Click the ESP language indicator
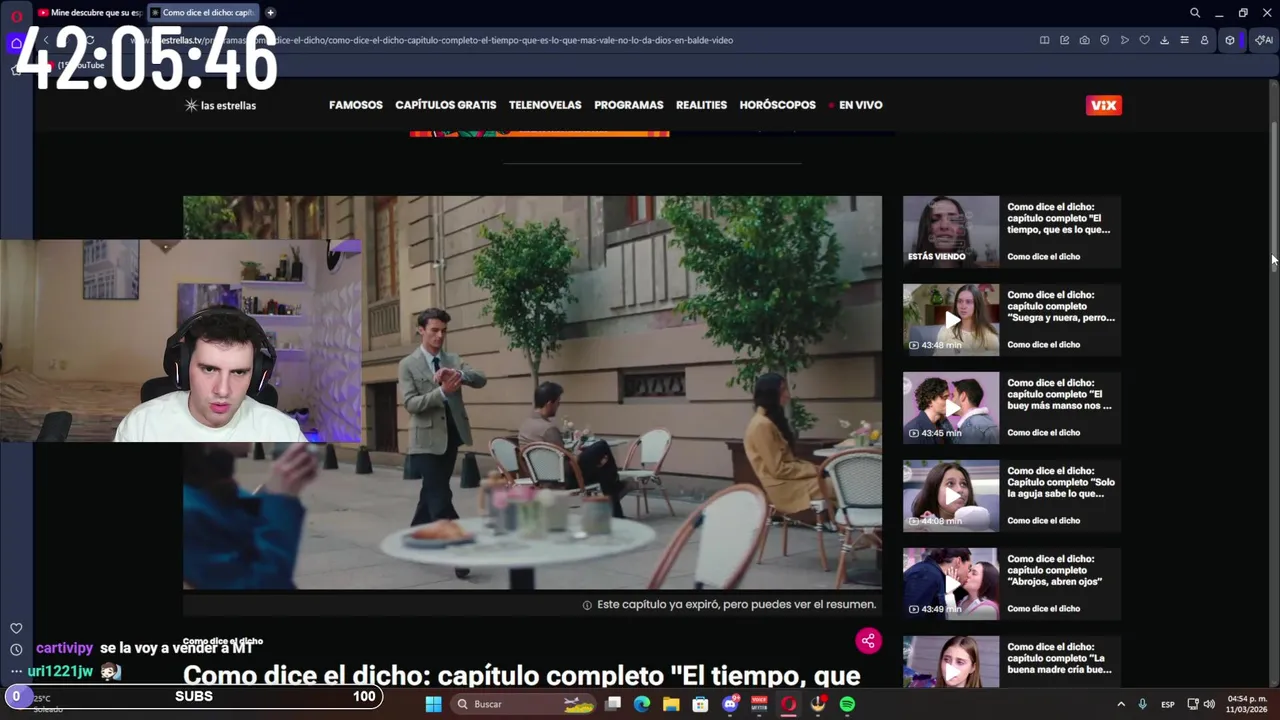The width and height of the screenshot is (1280, 720). [1167, 704]
